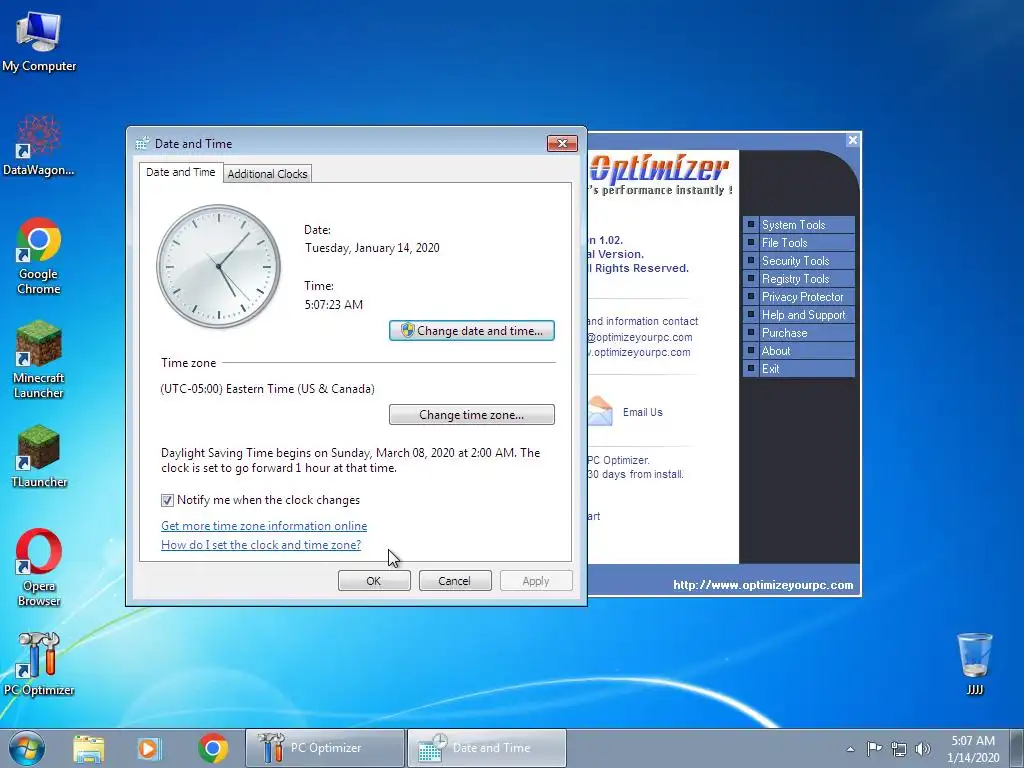Screen dimensions: 1024x768
Task: Click the 5:07:23 AM time text
Action: (x=334, y=304)
